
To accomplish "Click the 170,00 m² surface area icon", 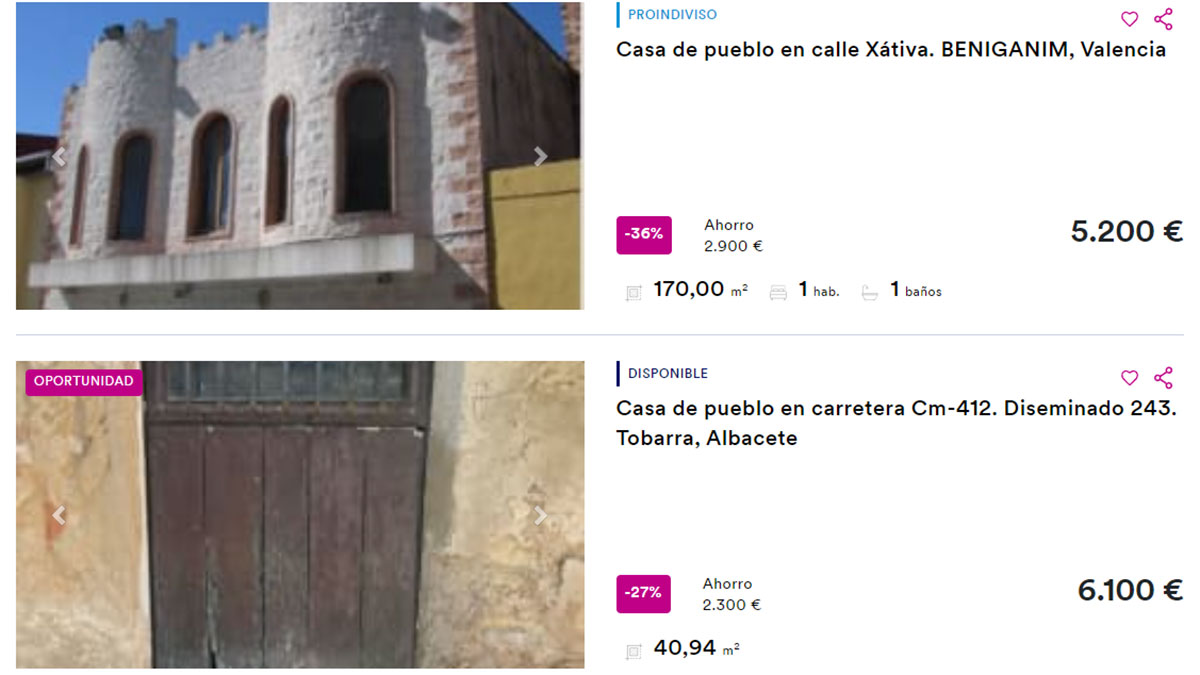I will click(633, 293).
